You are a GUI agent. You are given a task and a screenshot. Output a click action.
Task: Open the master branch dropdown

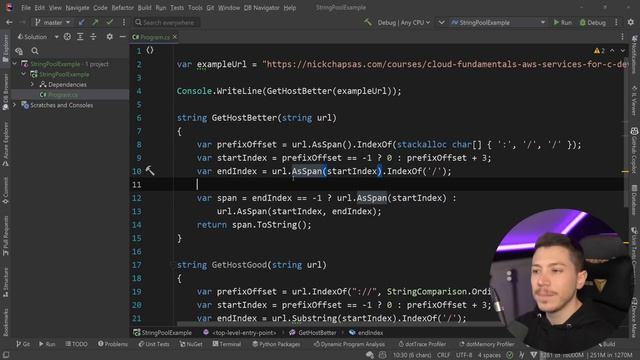click(52, 22)
